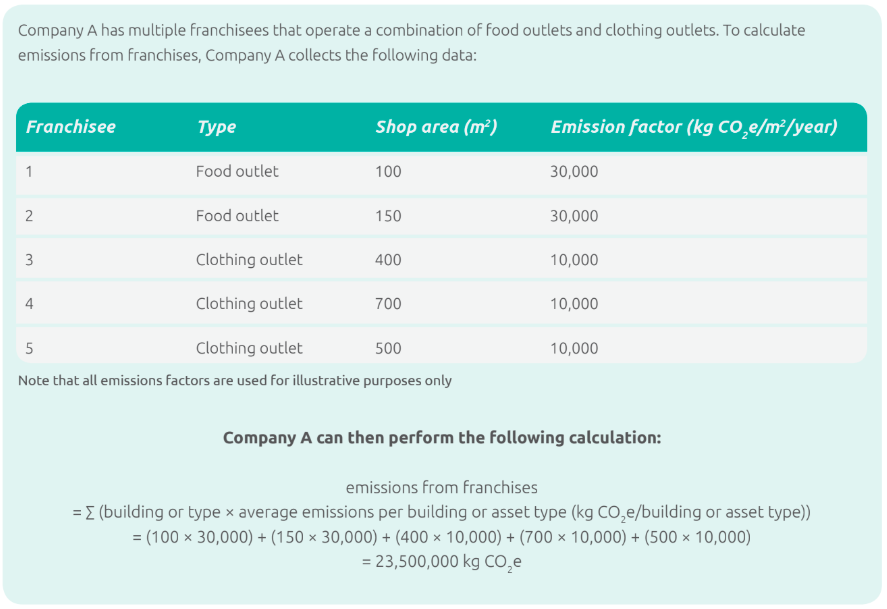
Task: Click the intro paragraph about Company A
Action: click(x=411, y=42)
